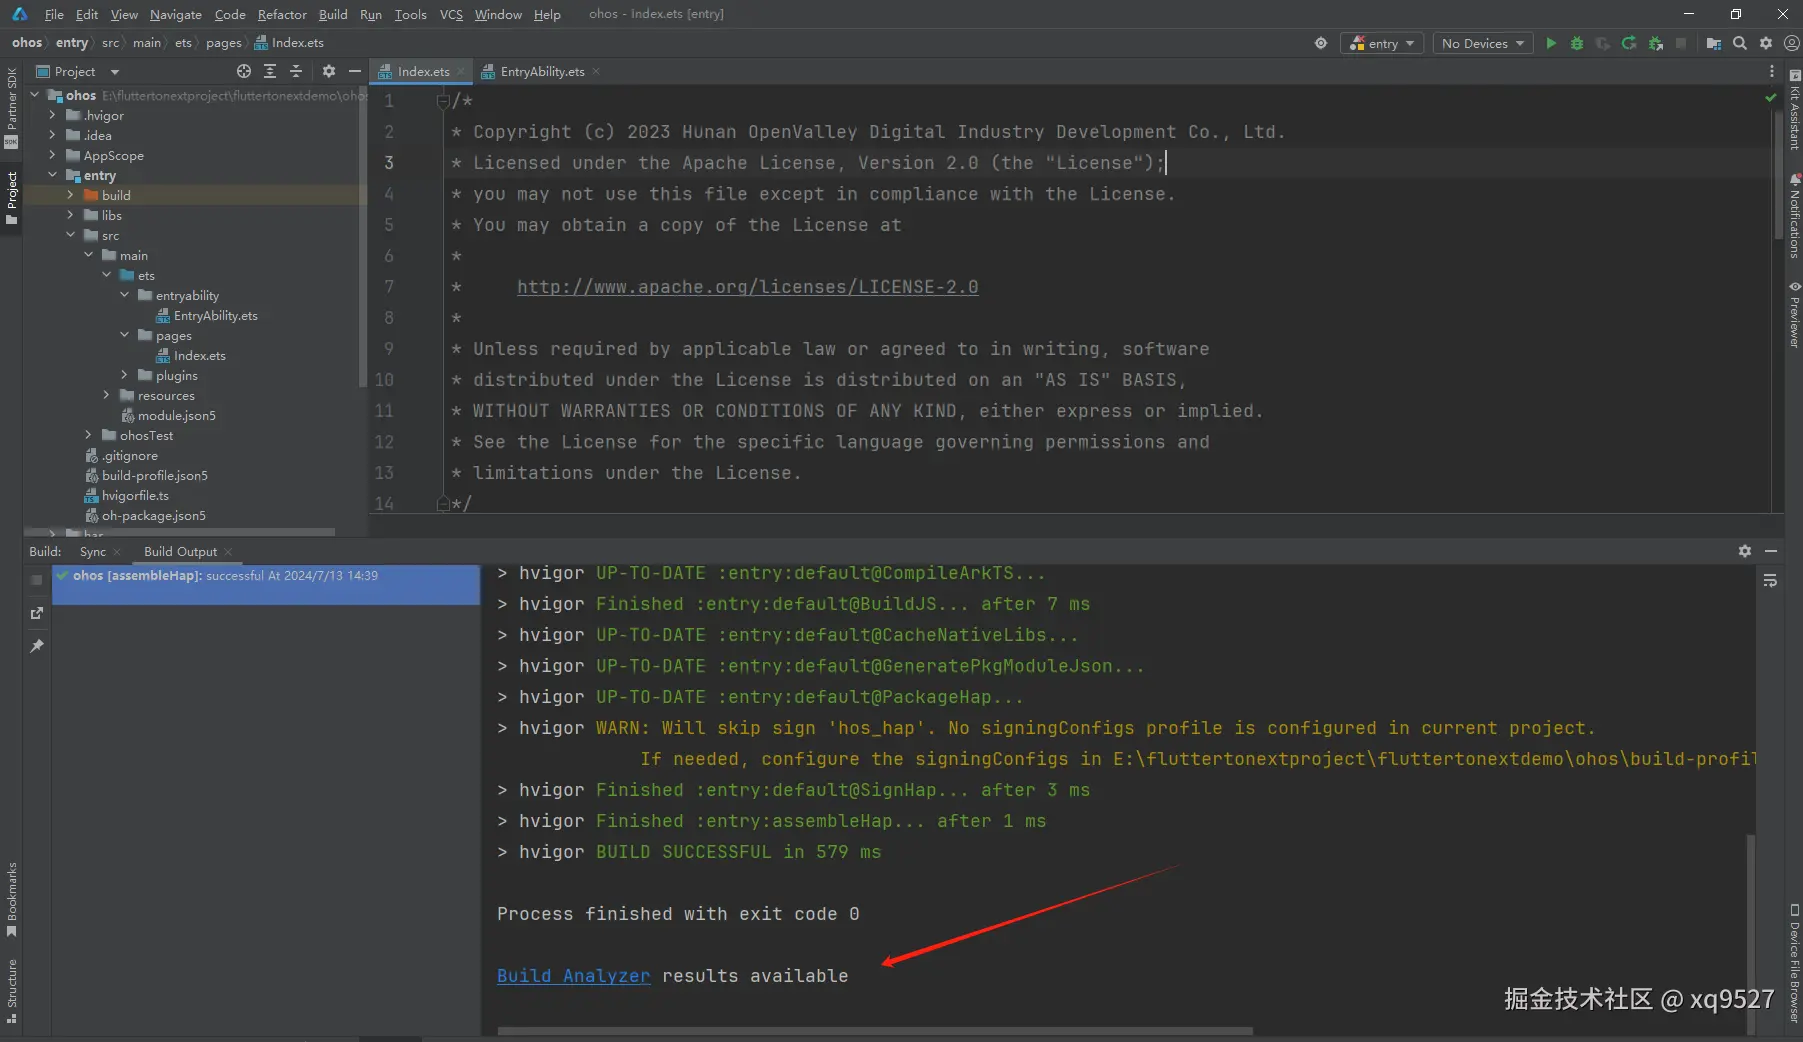
Task: Open the user account avatar icon
Action: point(1792,43)
